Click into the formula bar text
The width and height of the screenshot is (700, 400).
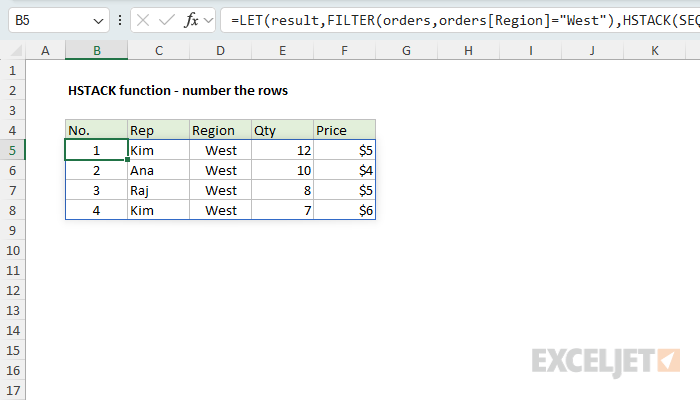[x=460, y=20]
